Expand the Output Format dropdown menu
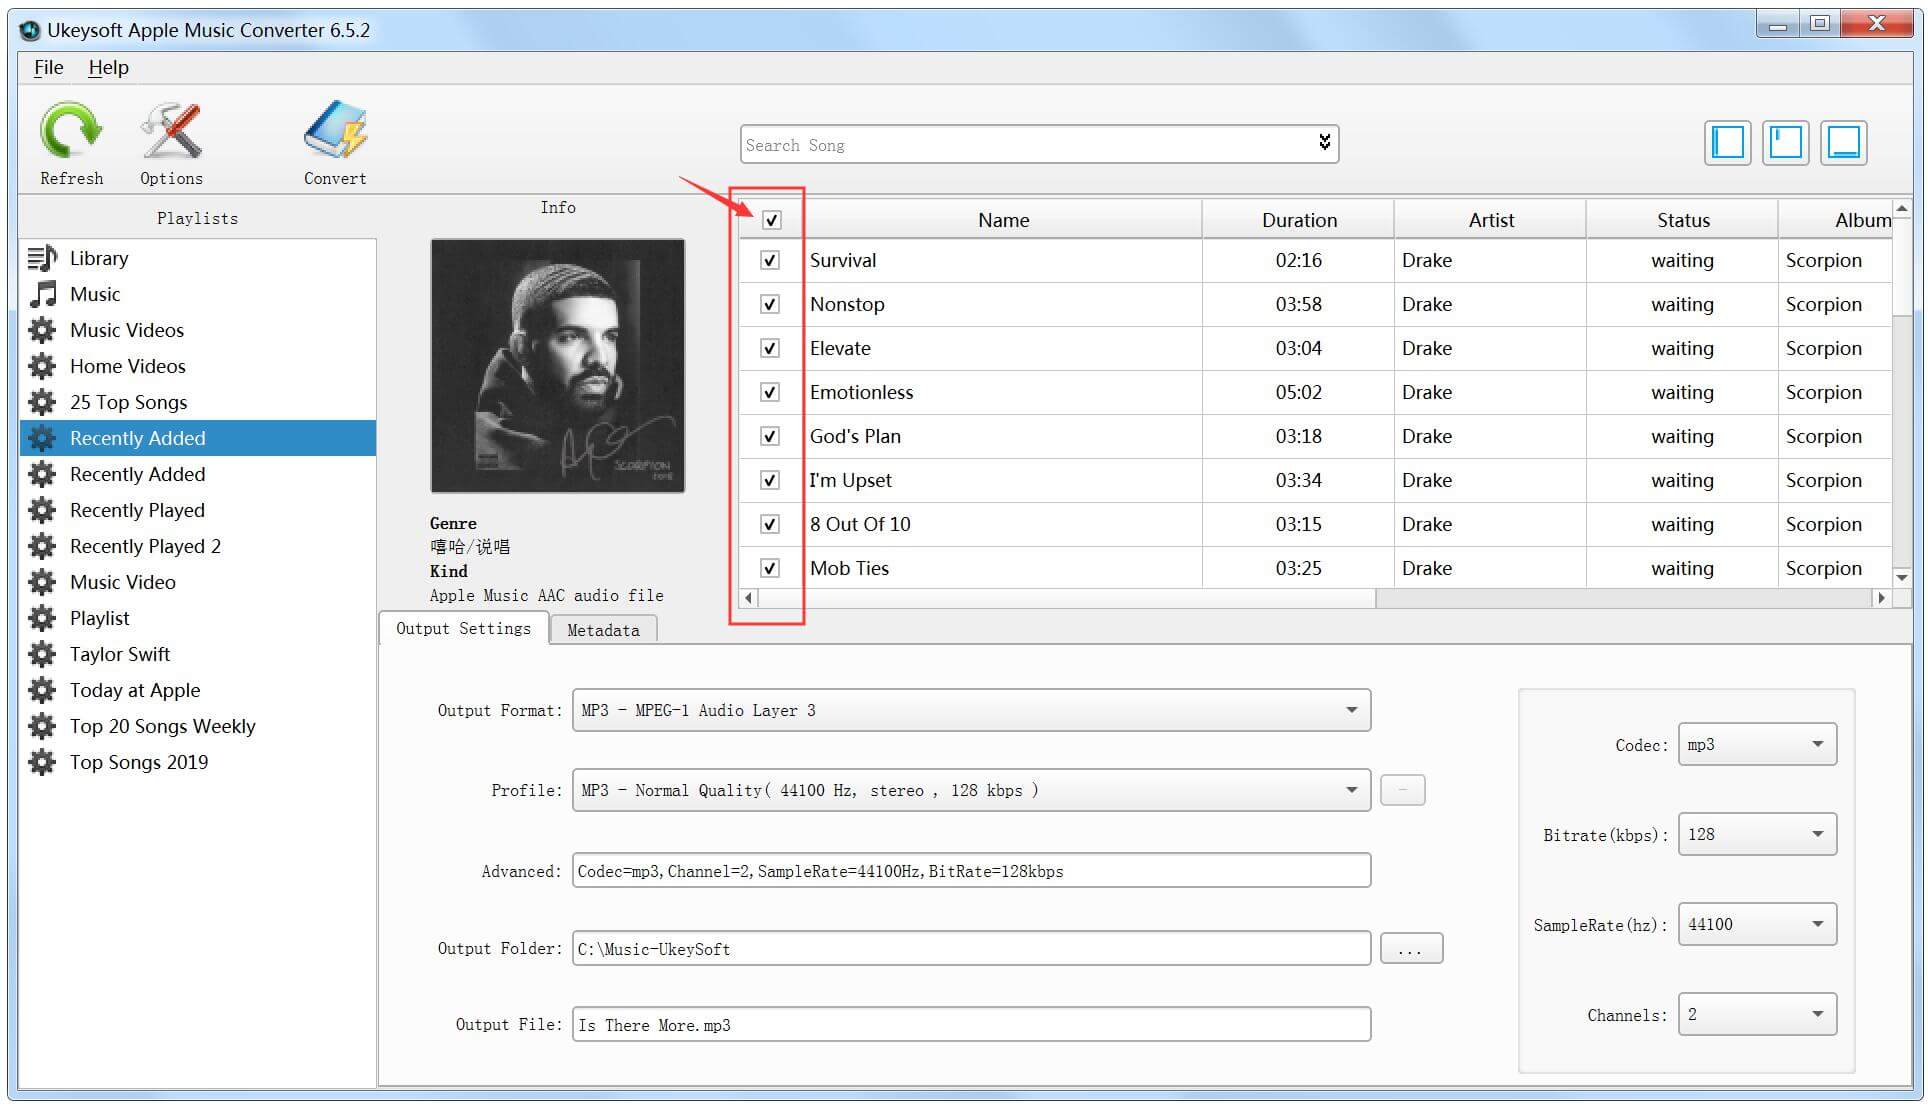This screenshot has width=1928, height=1108. coord(1352,711)
